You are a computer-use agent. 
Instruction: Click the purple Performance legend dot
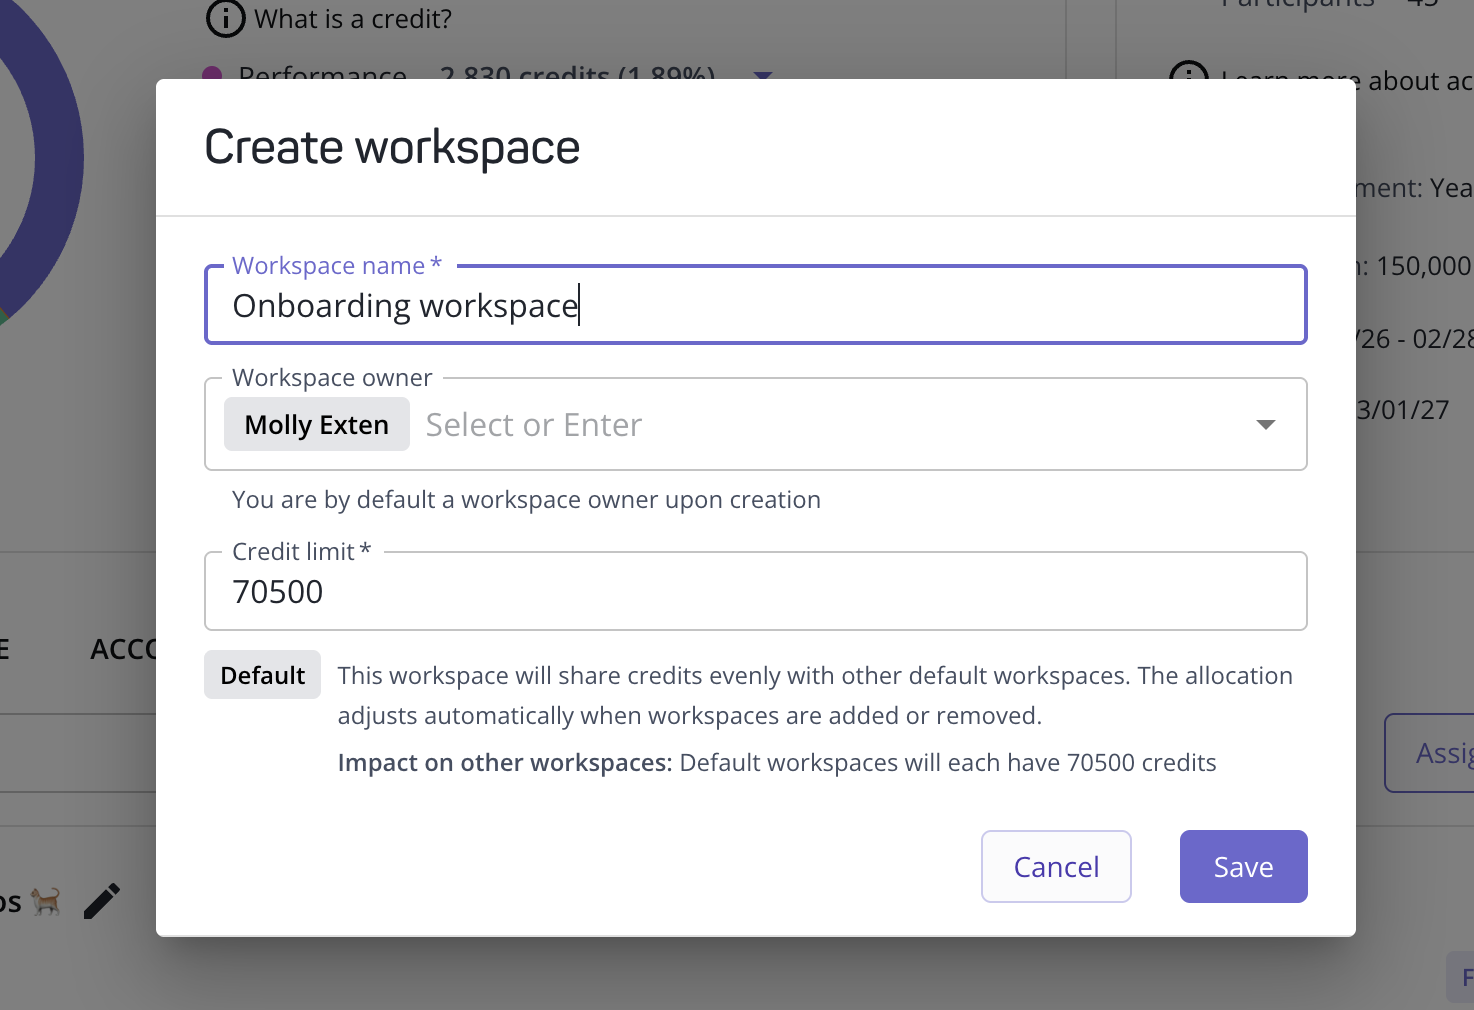(x=213, y=74)
